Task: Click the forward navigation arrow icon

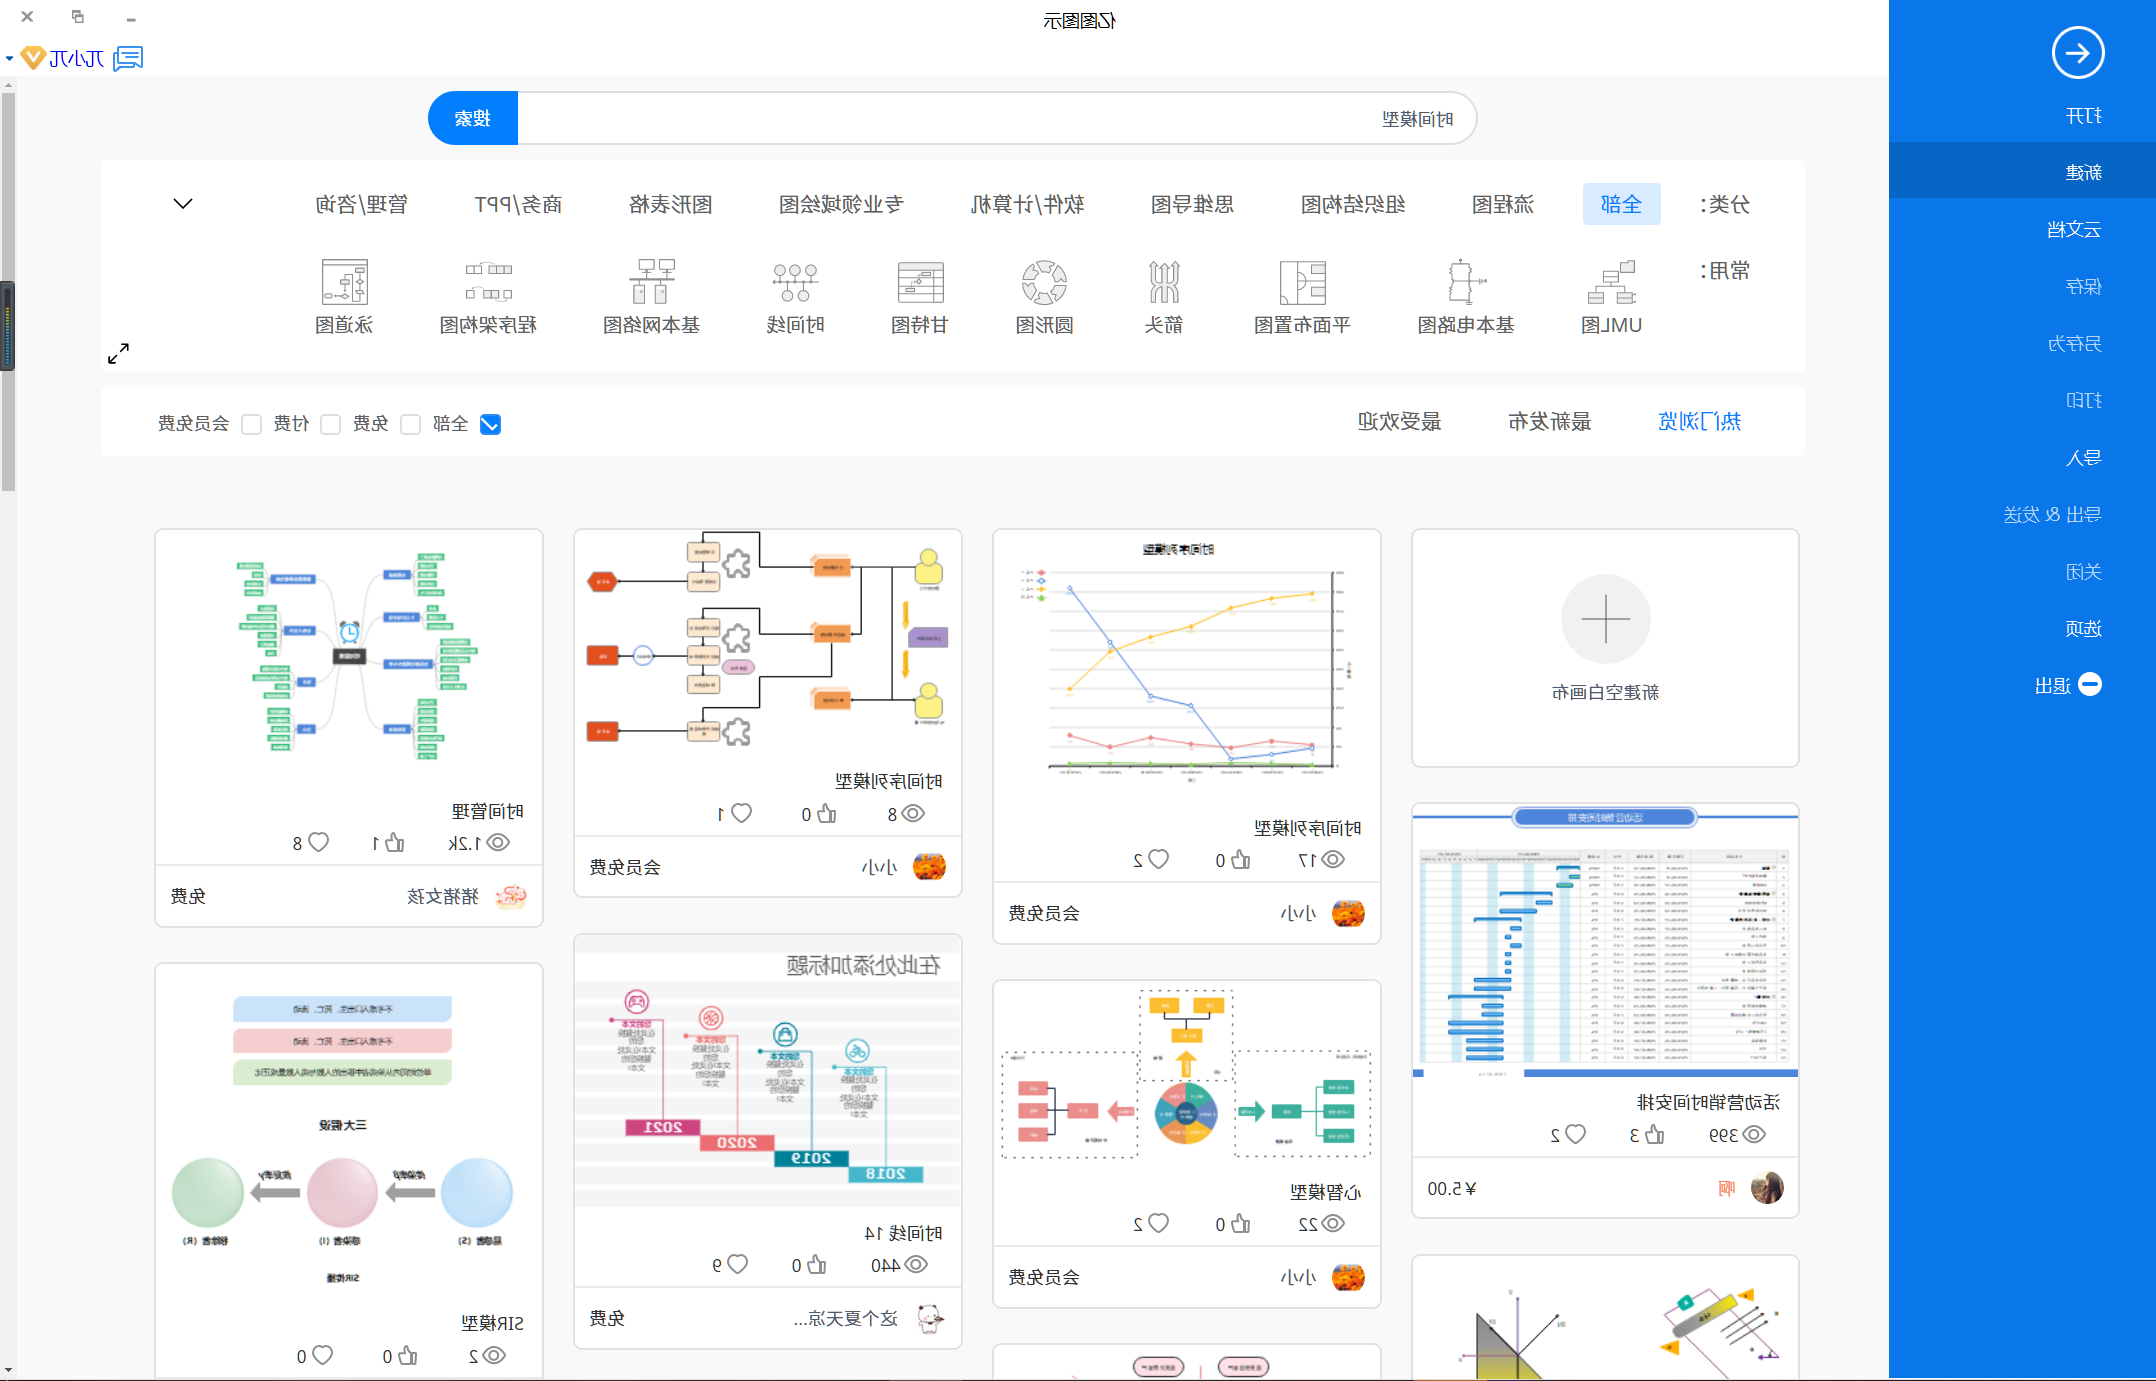Action: [x=2079, y=52]
